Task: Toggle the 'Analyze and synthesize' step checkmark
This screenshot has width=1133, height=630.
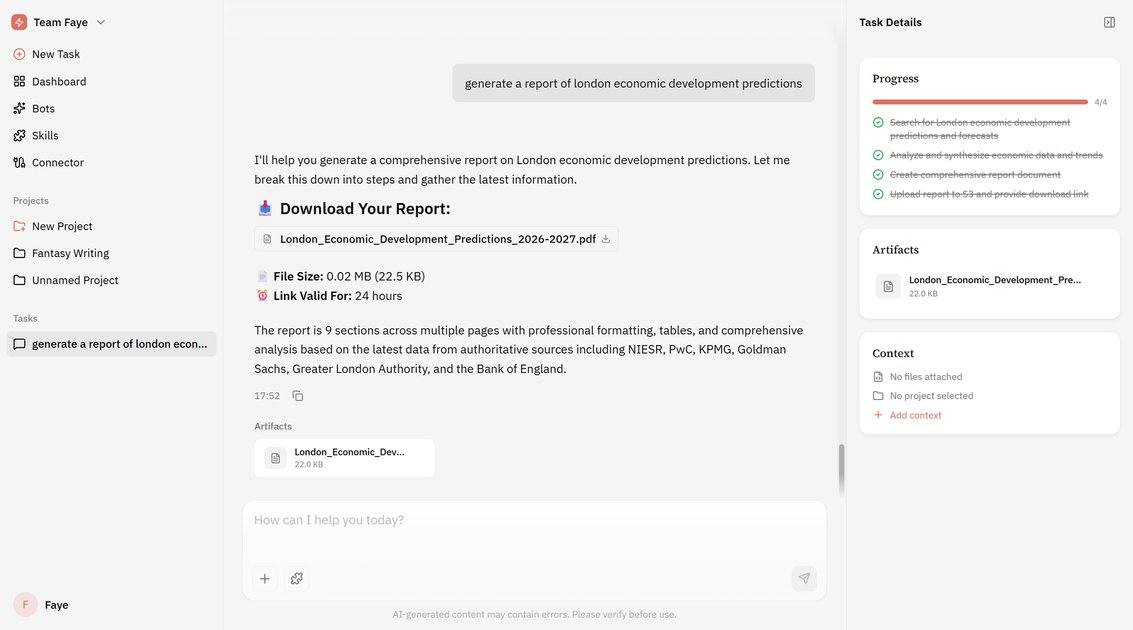Action: [878, 155]
